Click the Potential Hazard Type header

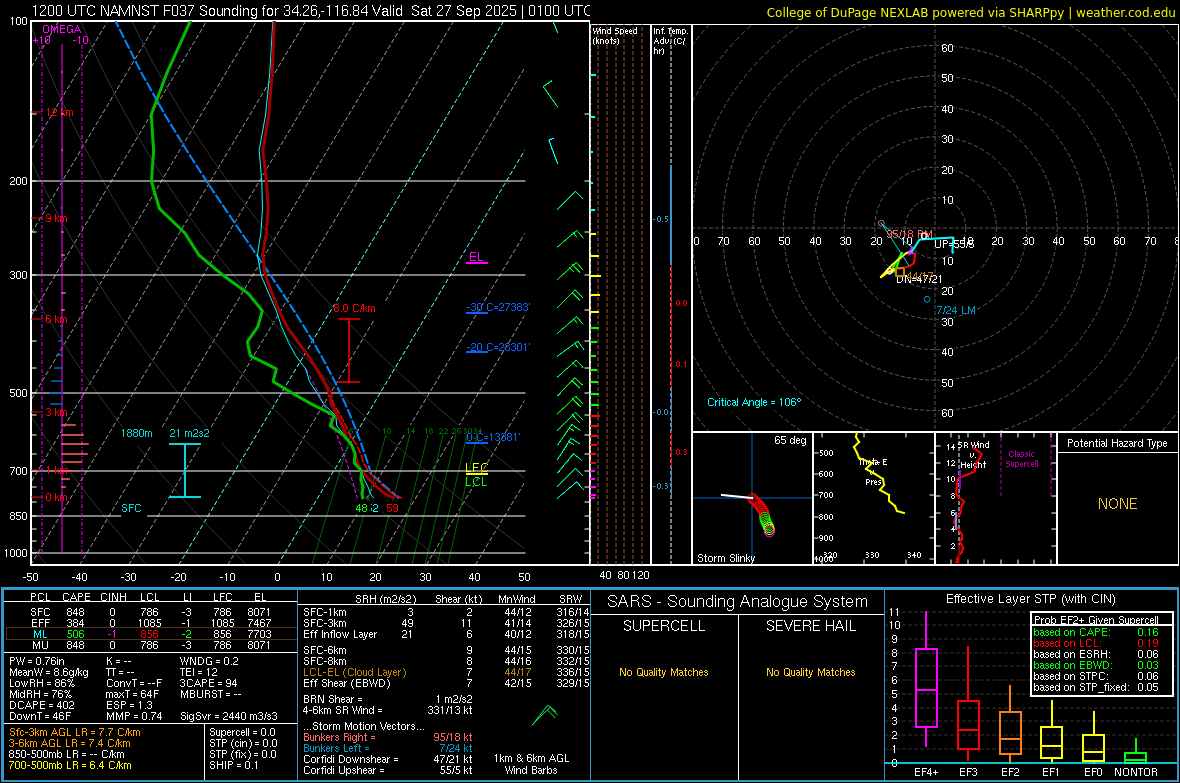coord(1117,443)
